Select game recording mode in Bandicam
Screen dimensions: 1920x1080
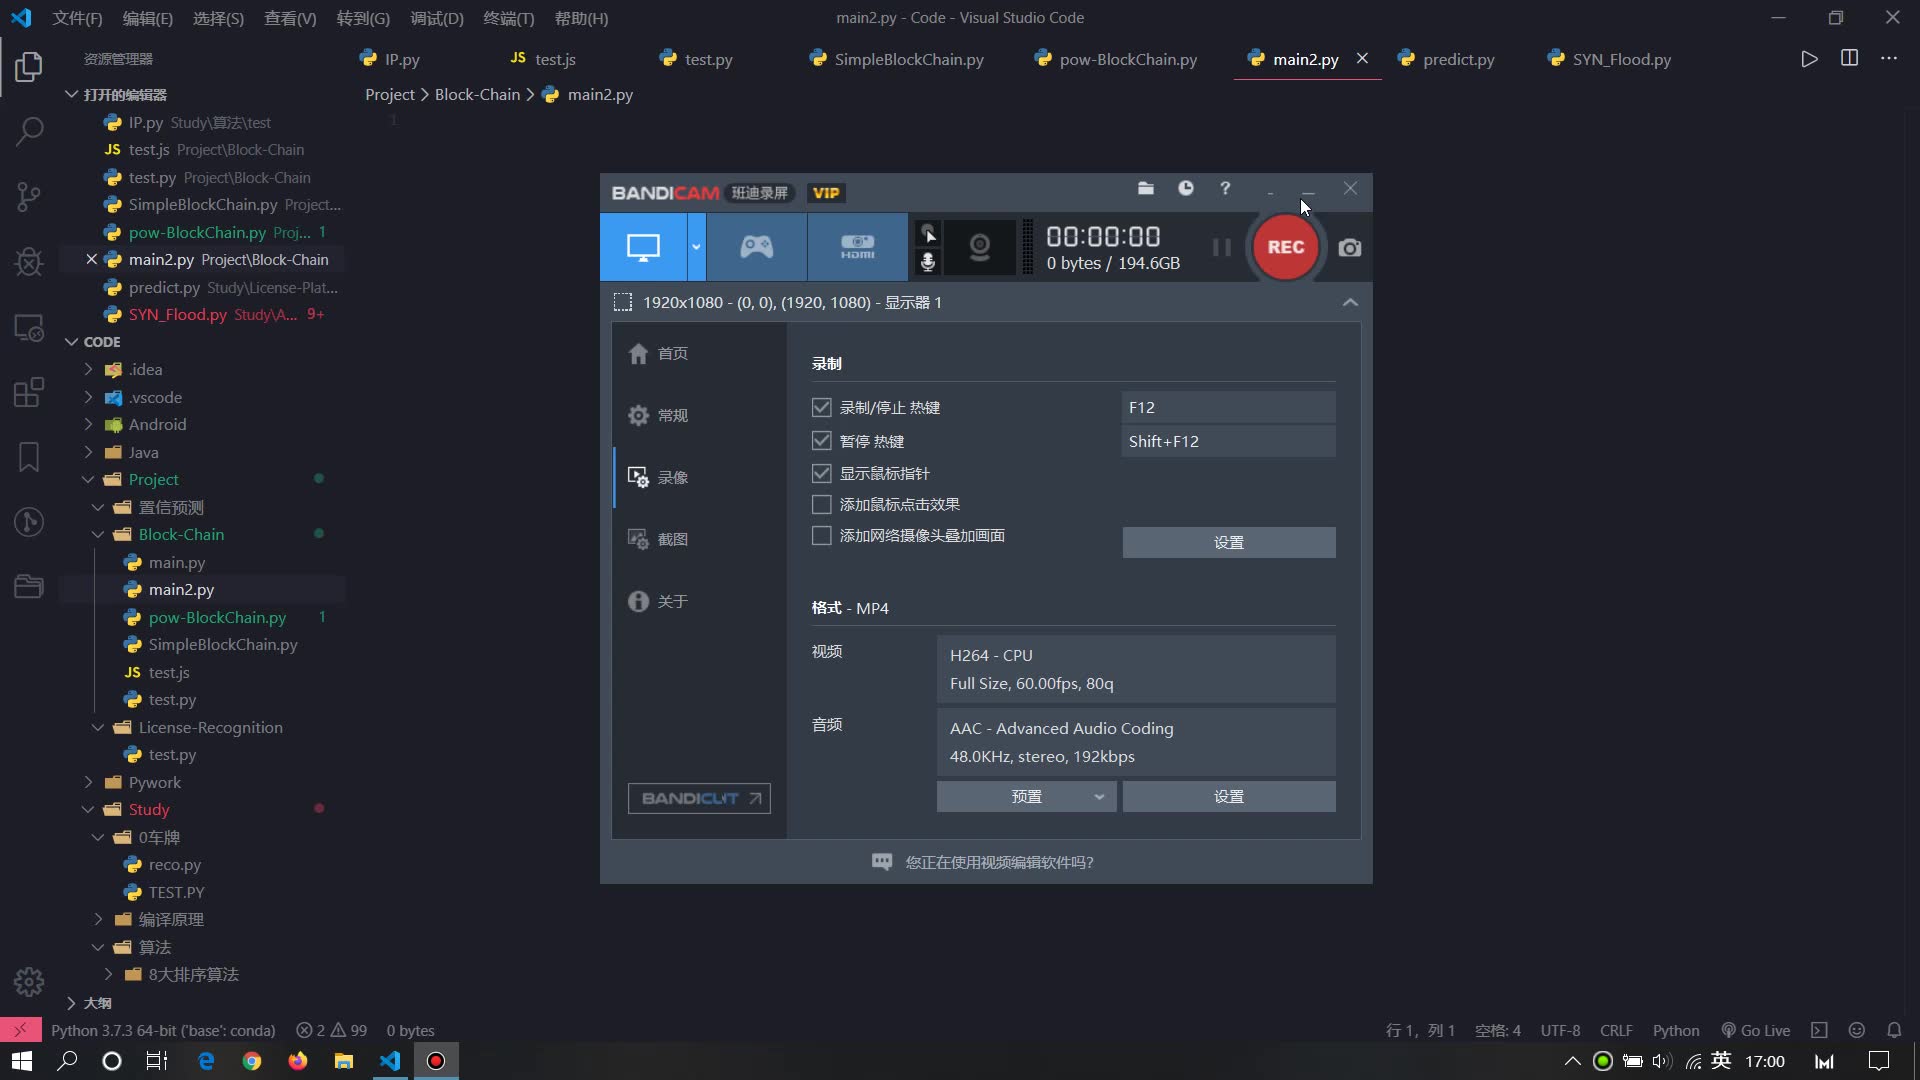coord(755,247)
